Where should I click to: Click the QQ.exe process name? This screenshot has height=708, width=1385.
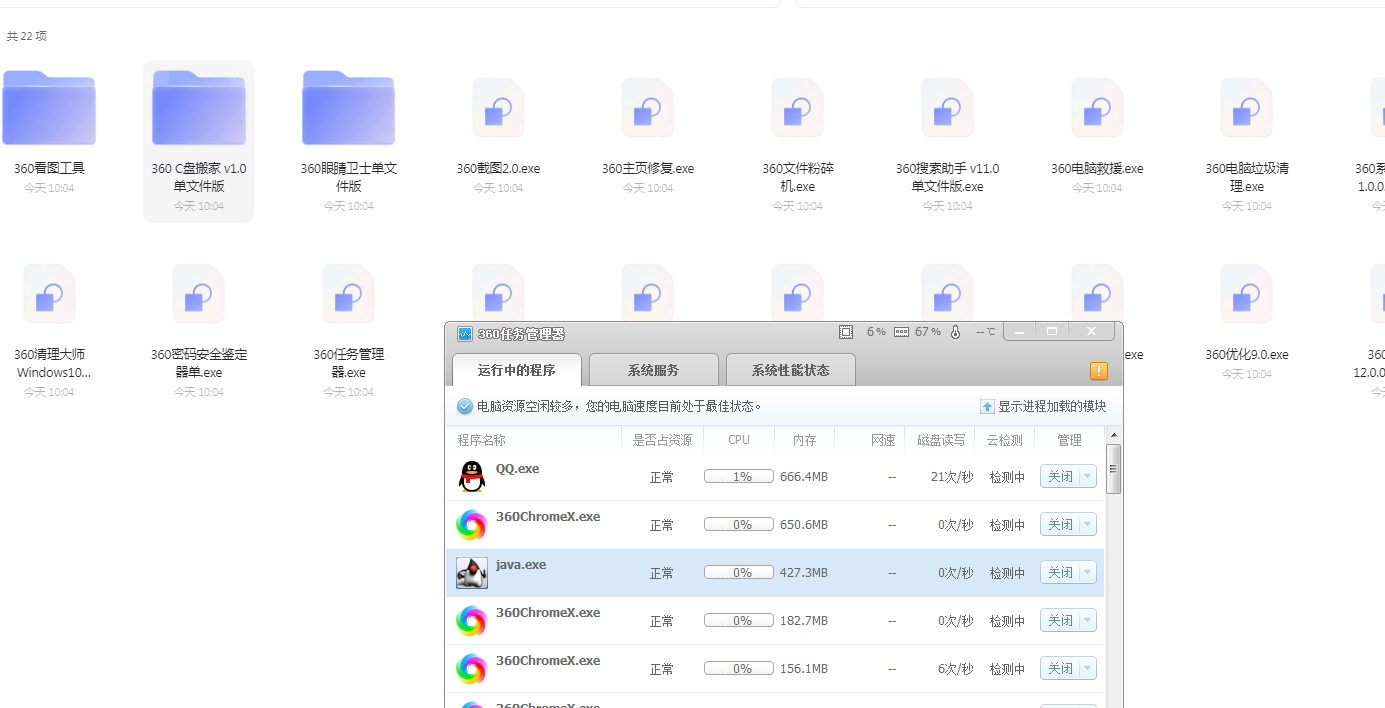(x=517, y=469)
